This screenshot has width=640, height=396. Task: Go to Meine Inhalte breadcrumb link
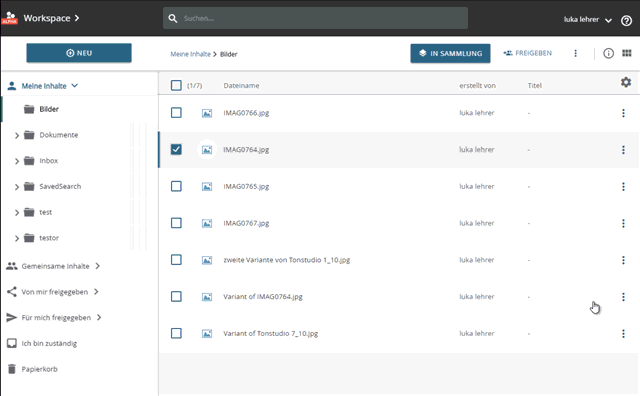point(190,54)
